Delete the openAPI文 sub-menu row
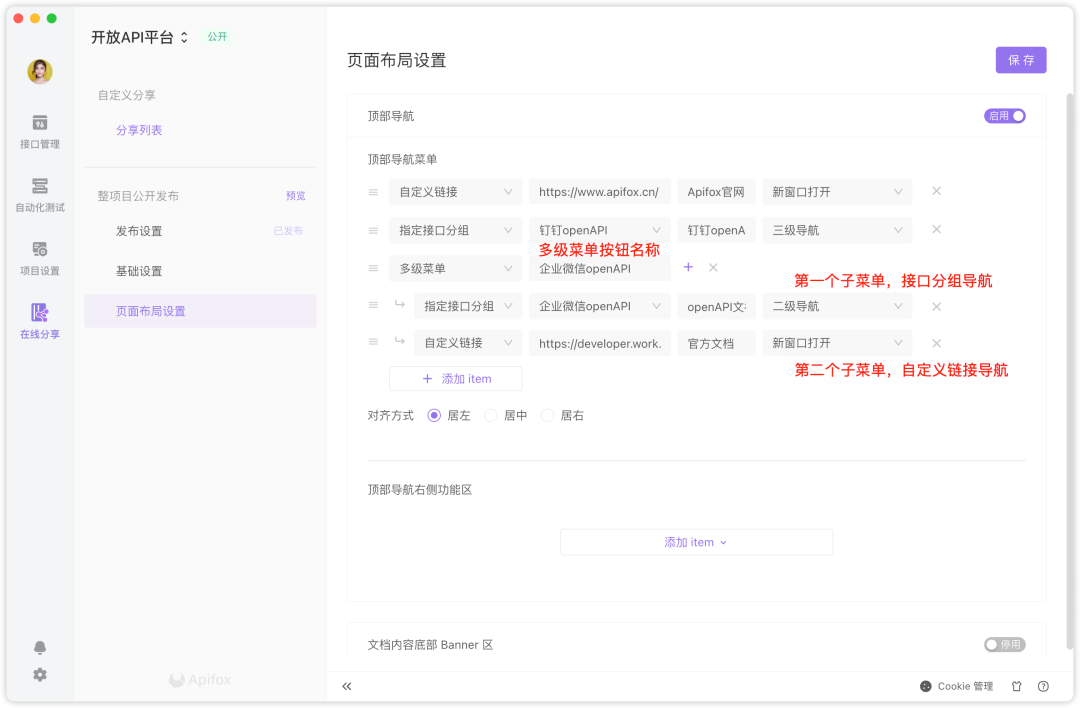This screenshot has width=1080, height=708. click(937, 306)
